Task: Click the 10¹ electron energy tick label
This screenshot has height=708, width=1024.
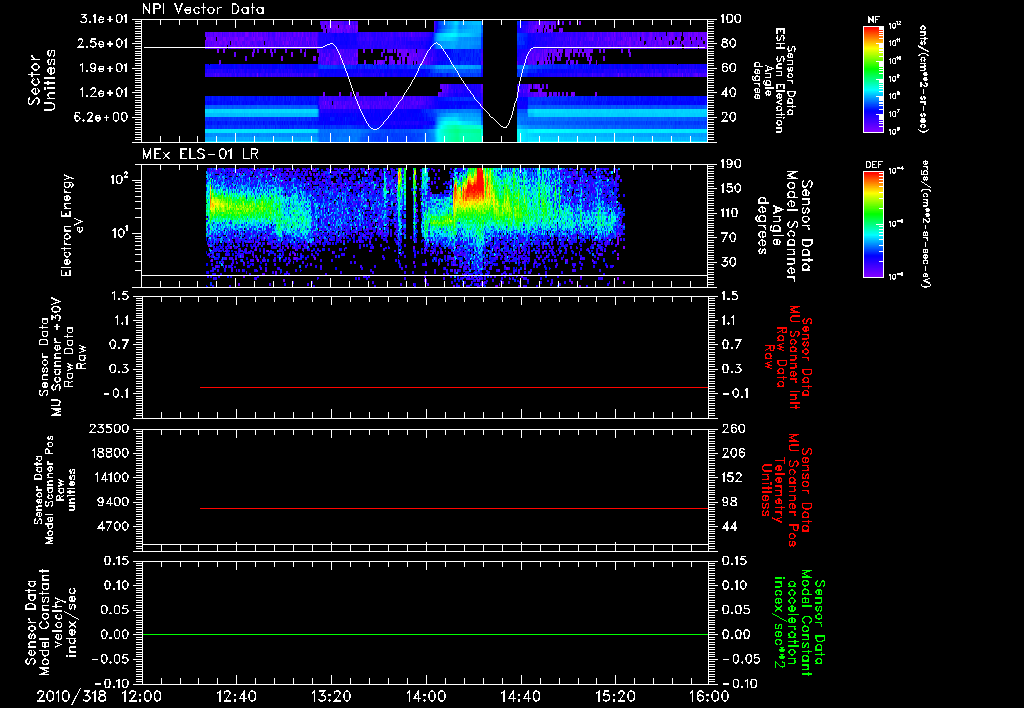Action: coord(119,233)
